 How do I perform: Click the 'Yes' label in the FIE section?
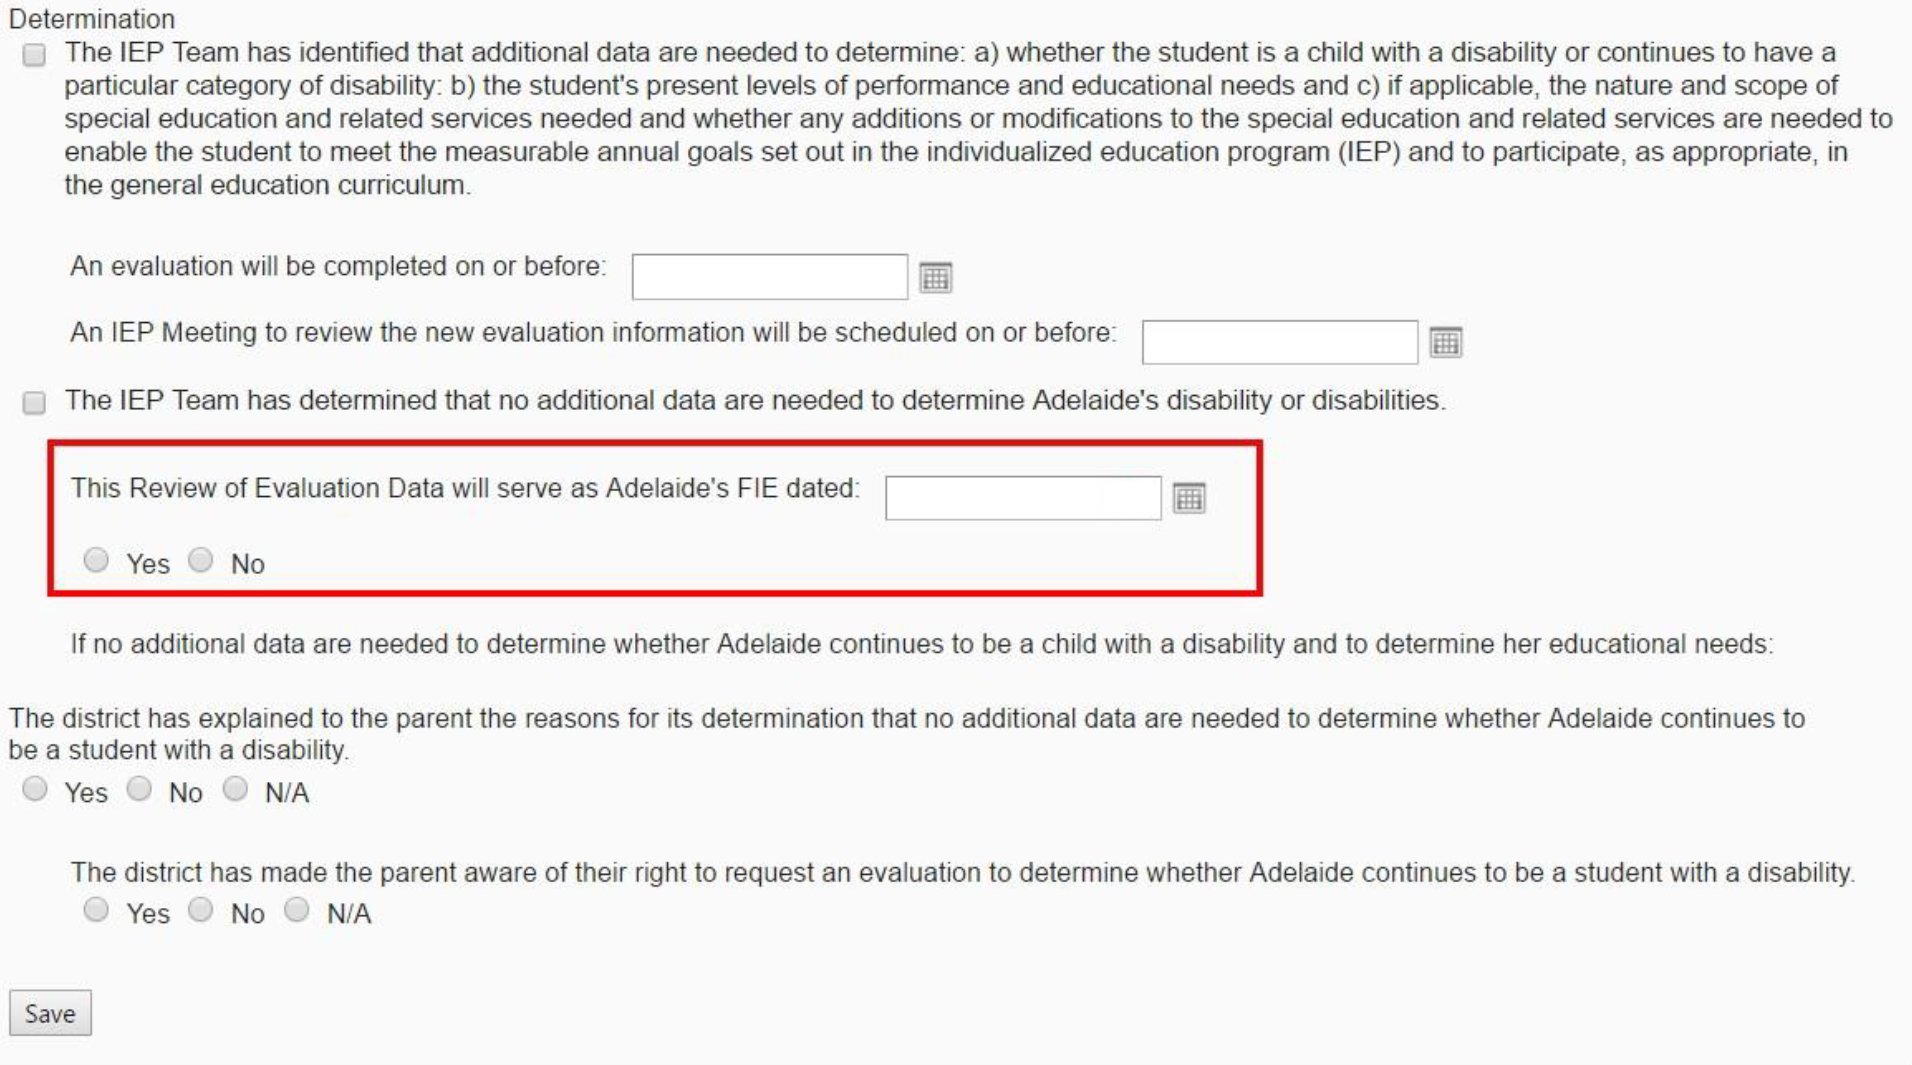coord(148,563)
